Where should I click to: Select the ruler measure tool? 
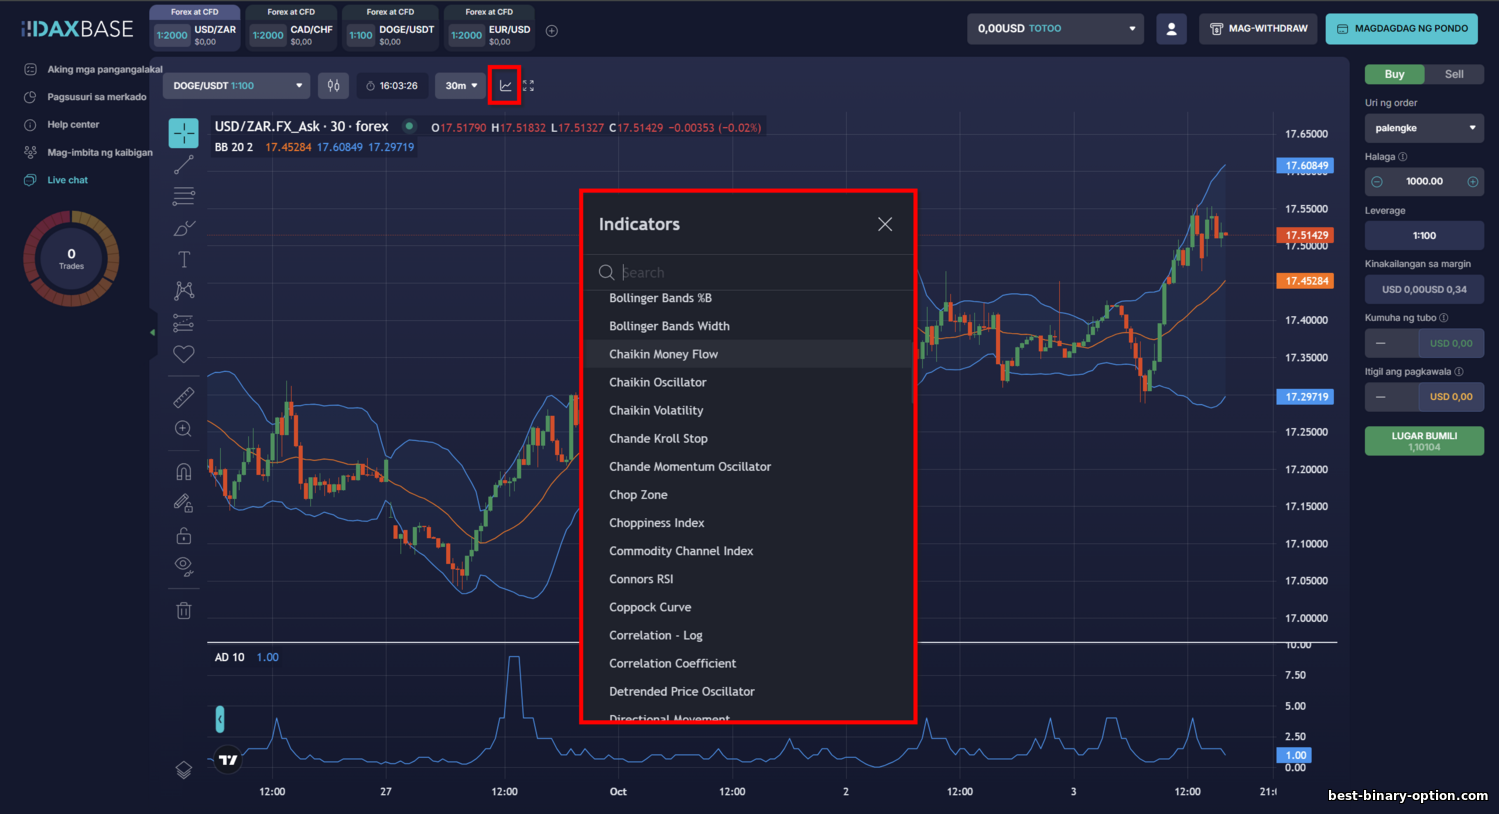[x=184, y=397]
